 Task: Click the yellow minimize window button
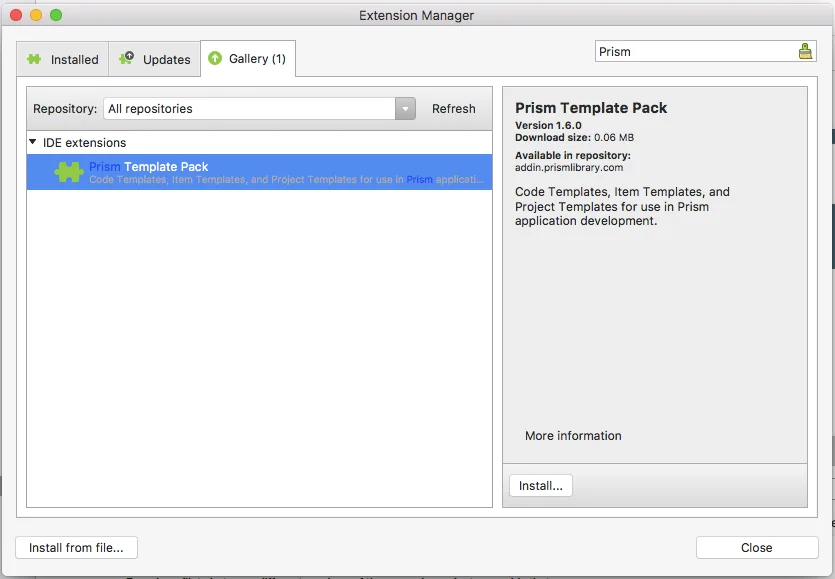(36, 15)
